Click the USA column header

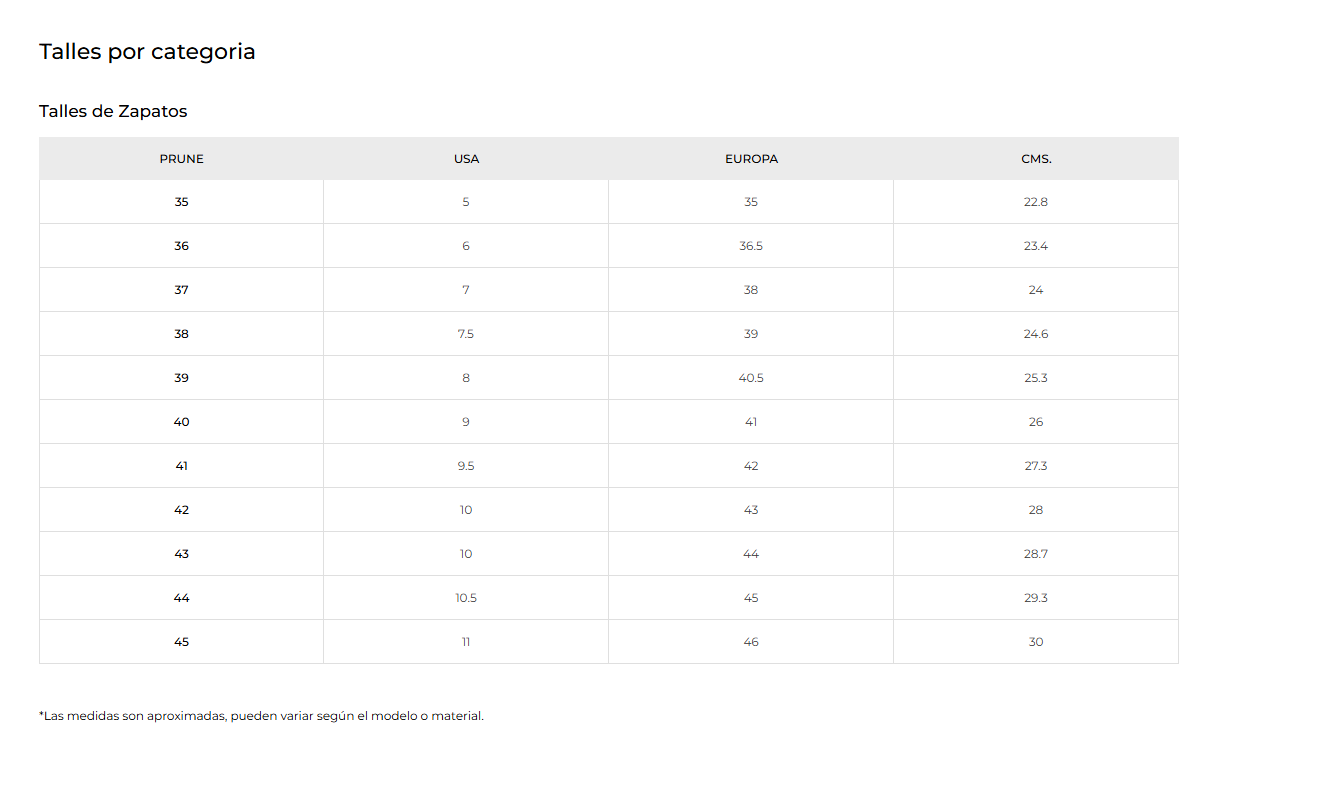pos(466,159)
